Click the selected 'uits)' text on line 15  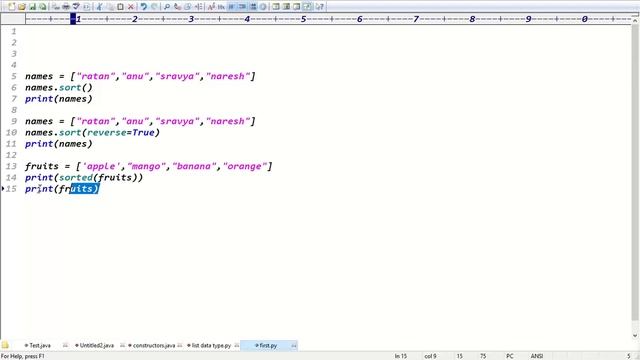click(84, 189)
